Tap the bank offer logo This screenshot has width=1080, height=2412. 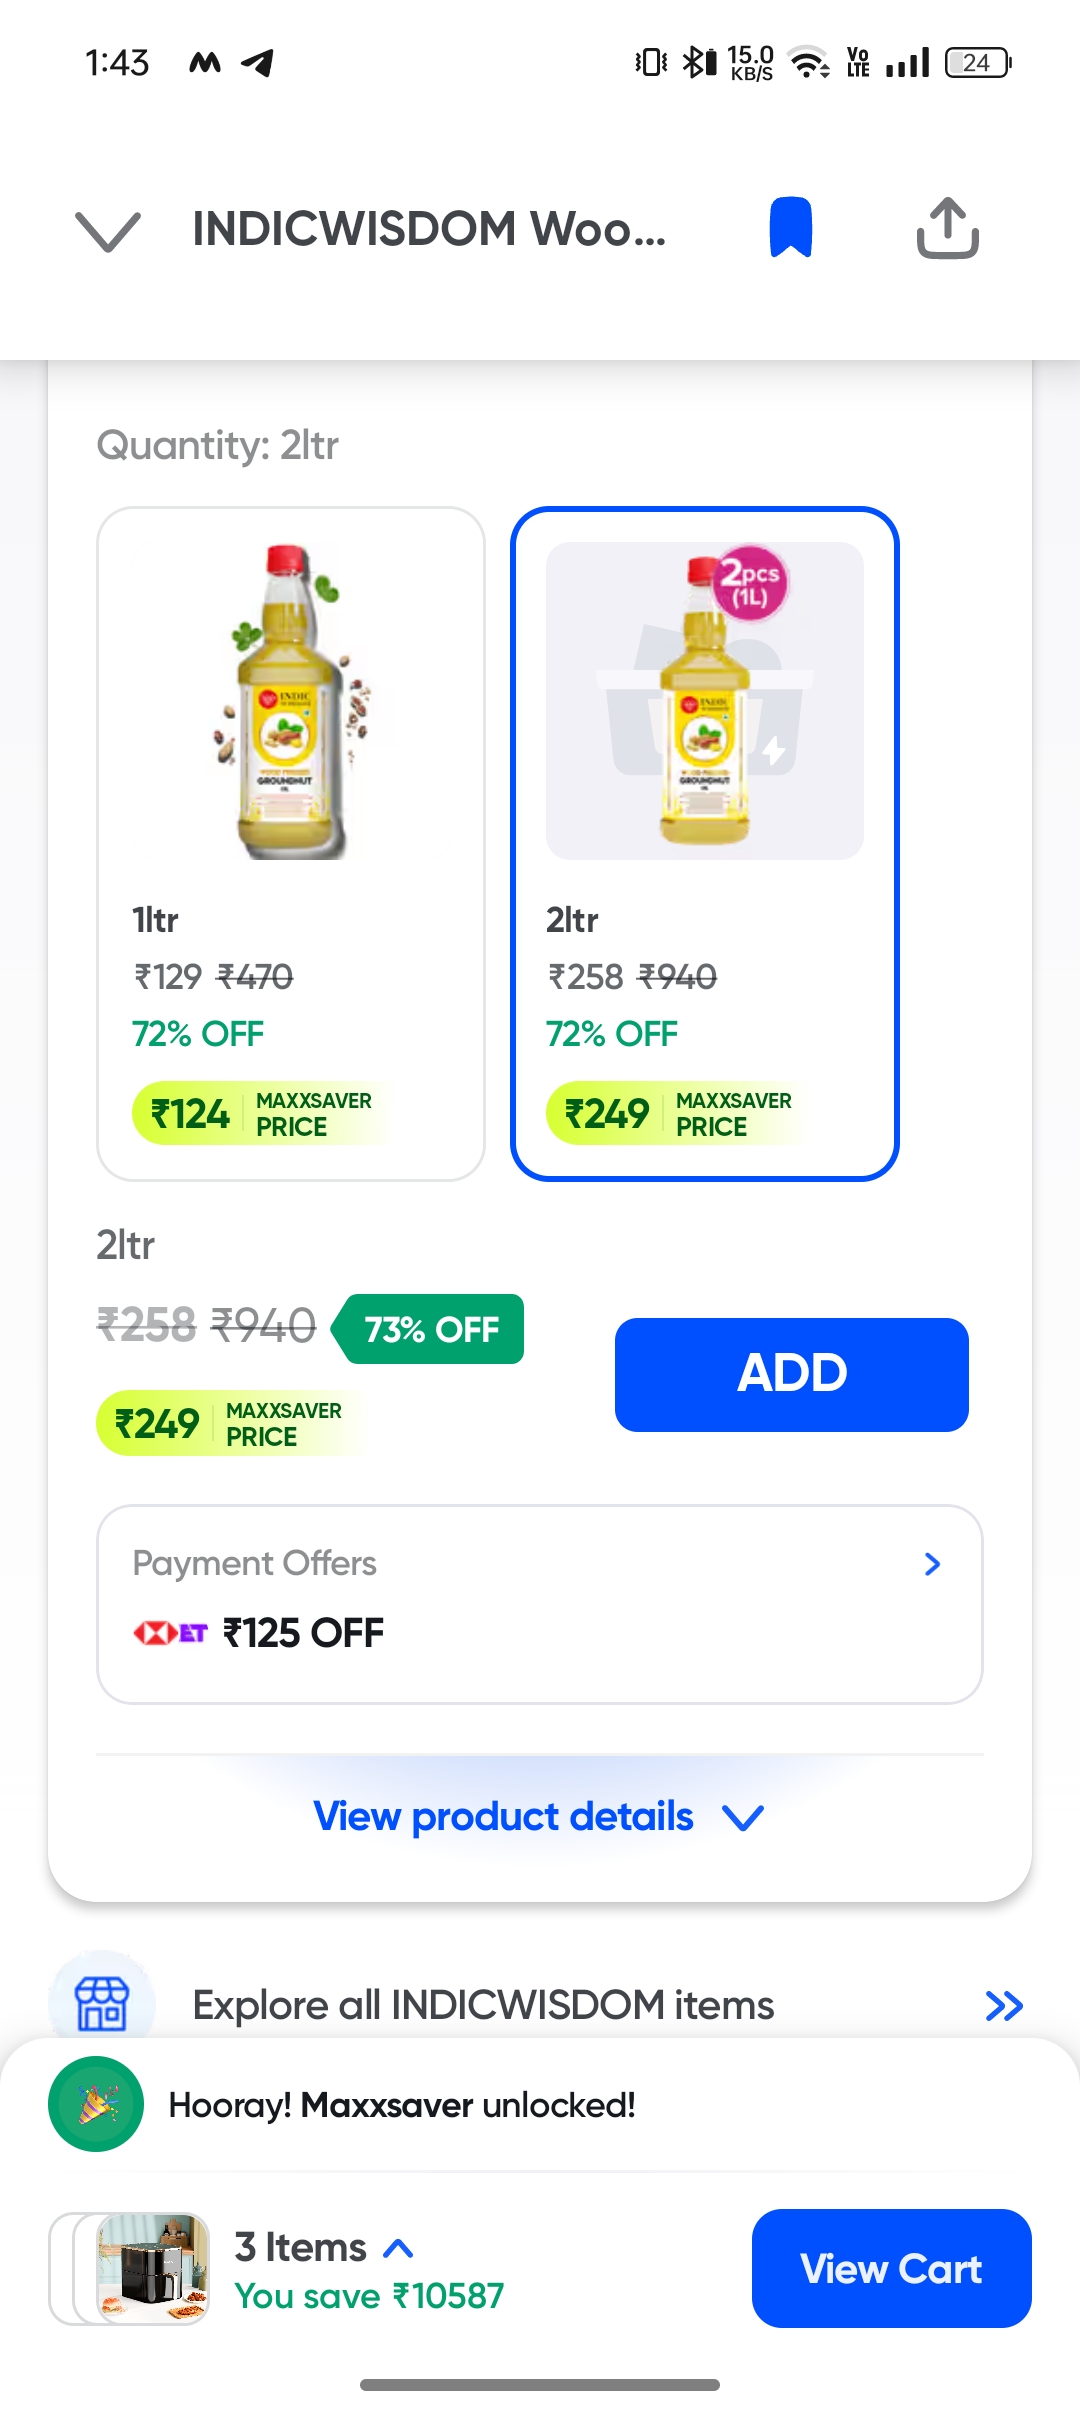pos(170,1633)
